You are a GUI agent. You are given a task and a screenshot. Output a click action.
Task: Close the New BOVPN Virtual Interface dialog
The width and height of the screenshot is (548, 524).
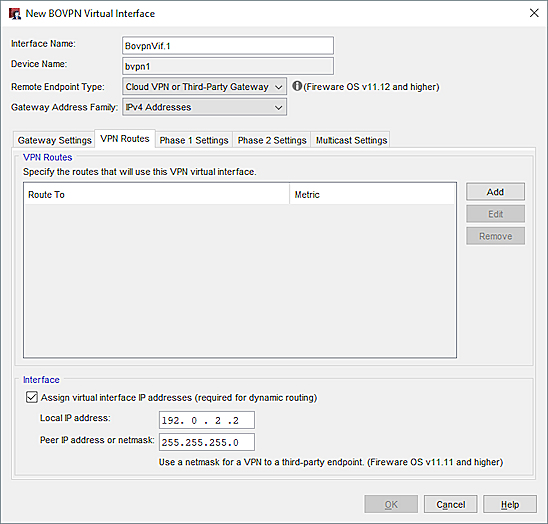pos(534,13)
